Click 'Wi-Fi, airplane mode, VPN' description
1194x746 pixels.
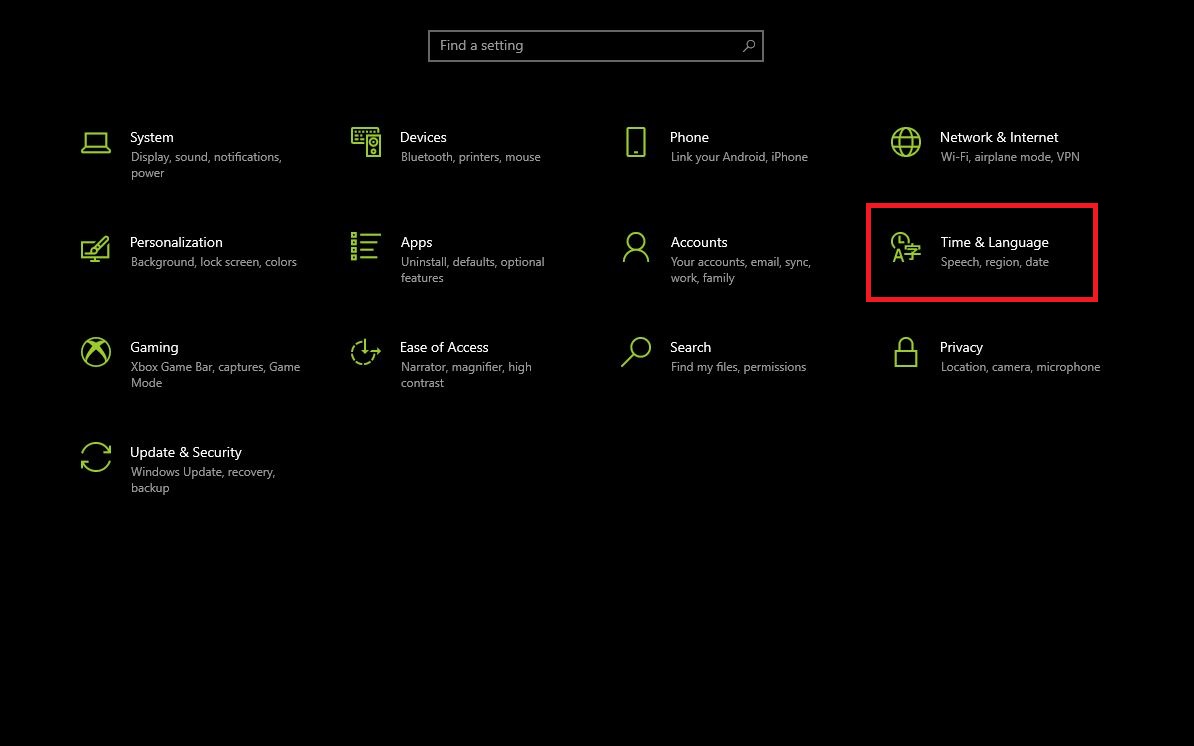pyautogui.click(x=1010, y=157)
